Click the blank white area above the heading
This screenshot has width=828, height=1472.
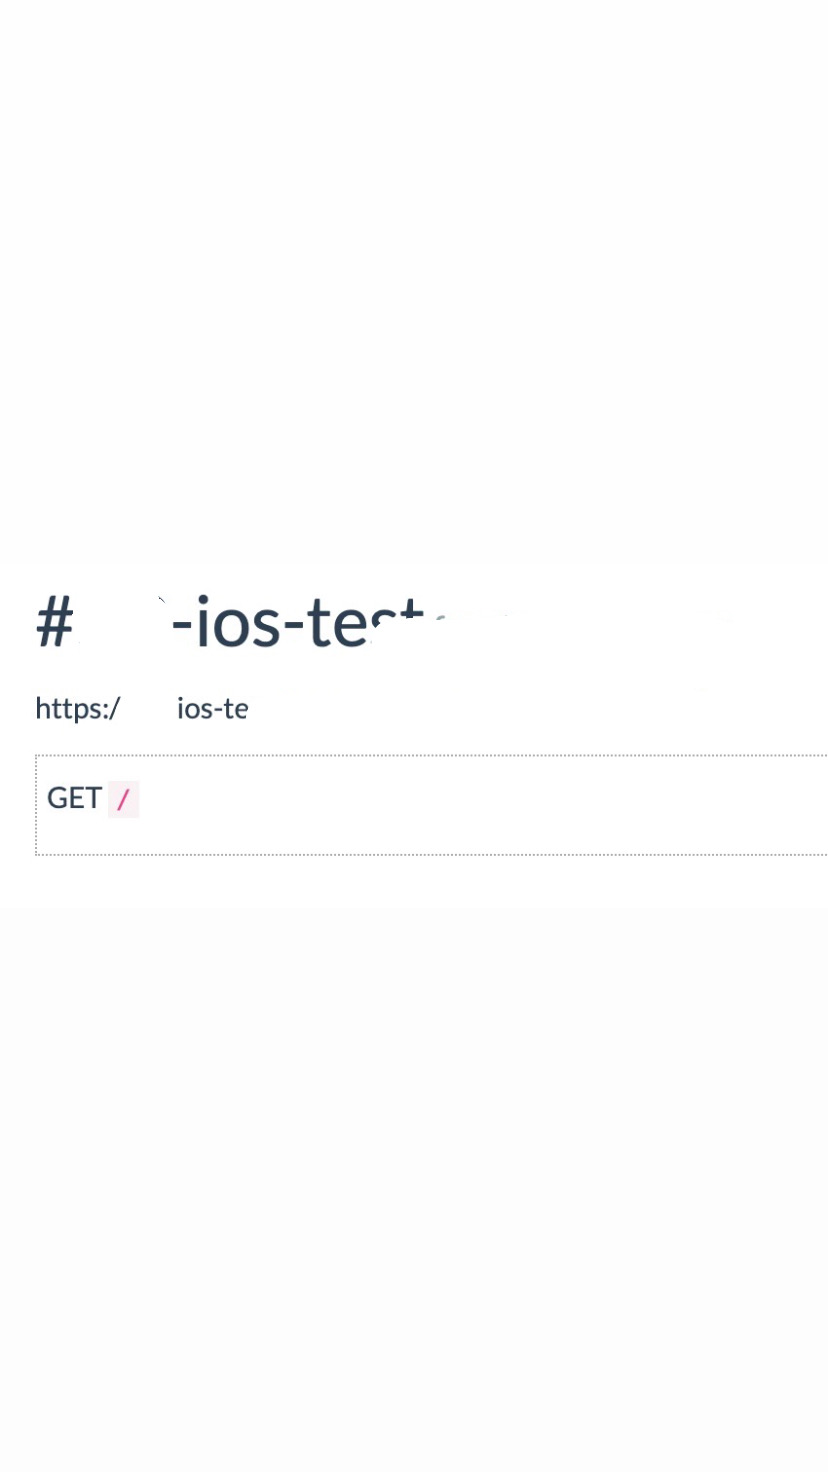point(414,280)
